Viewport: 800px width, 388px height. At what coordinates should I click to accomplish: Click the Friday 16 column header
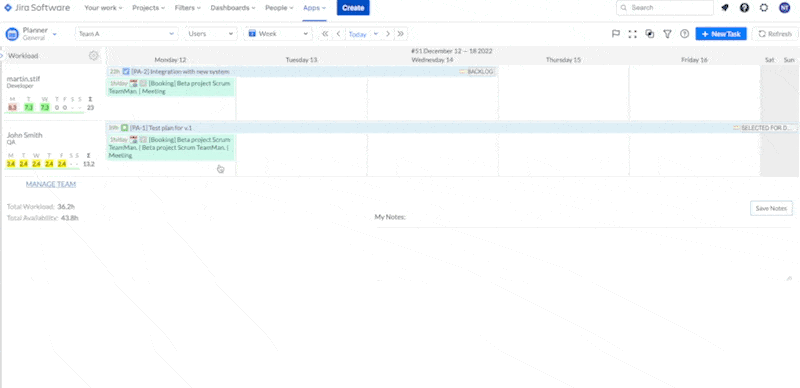click(694, 60)
